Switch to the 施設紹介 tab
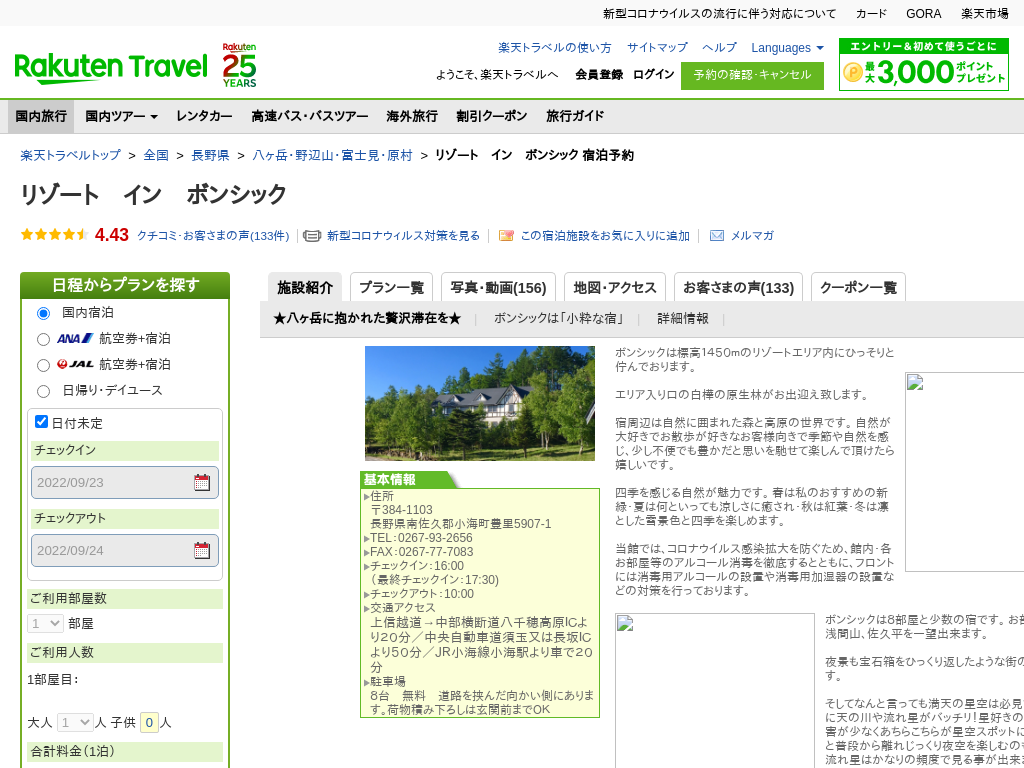This screenshot has height=768, width=1024. (305, 287)
